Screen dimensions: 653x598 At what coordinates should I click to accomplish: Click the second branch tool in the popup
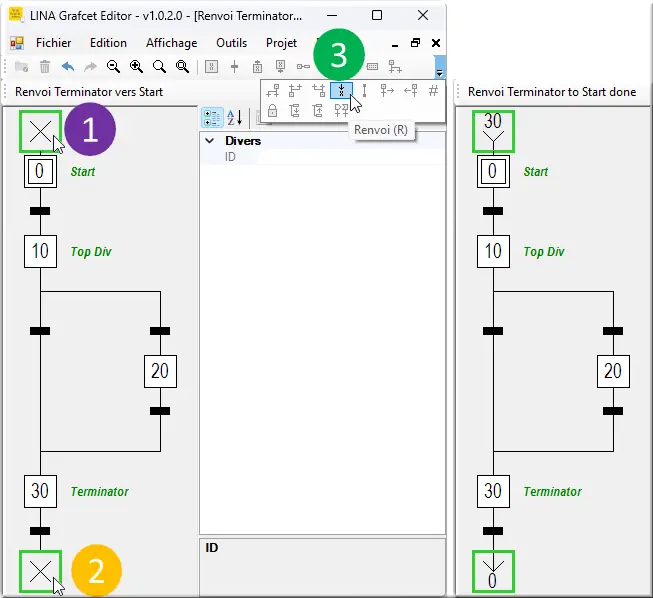tap(295, 90)
